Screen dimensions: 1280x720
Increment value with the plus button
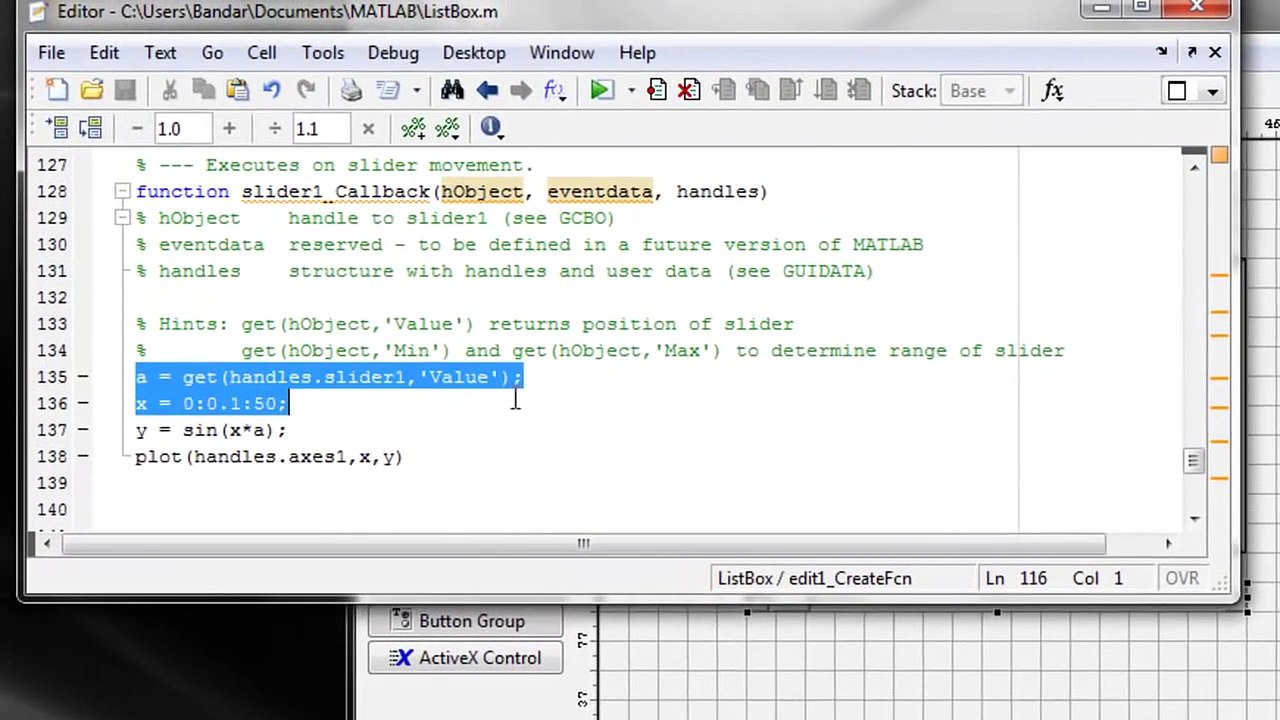click(x=229, y=128)
